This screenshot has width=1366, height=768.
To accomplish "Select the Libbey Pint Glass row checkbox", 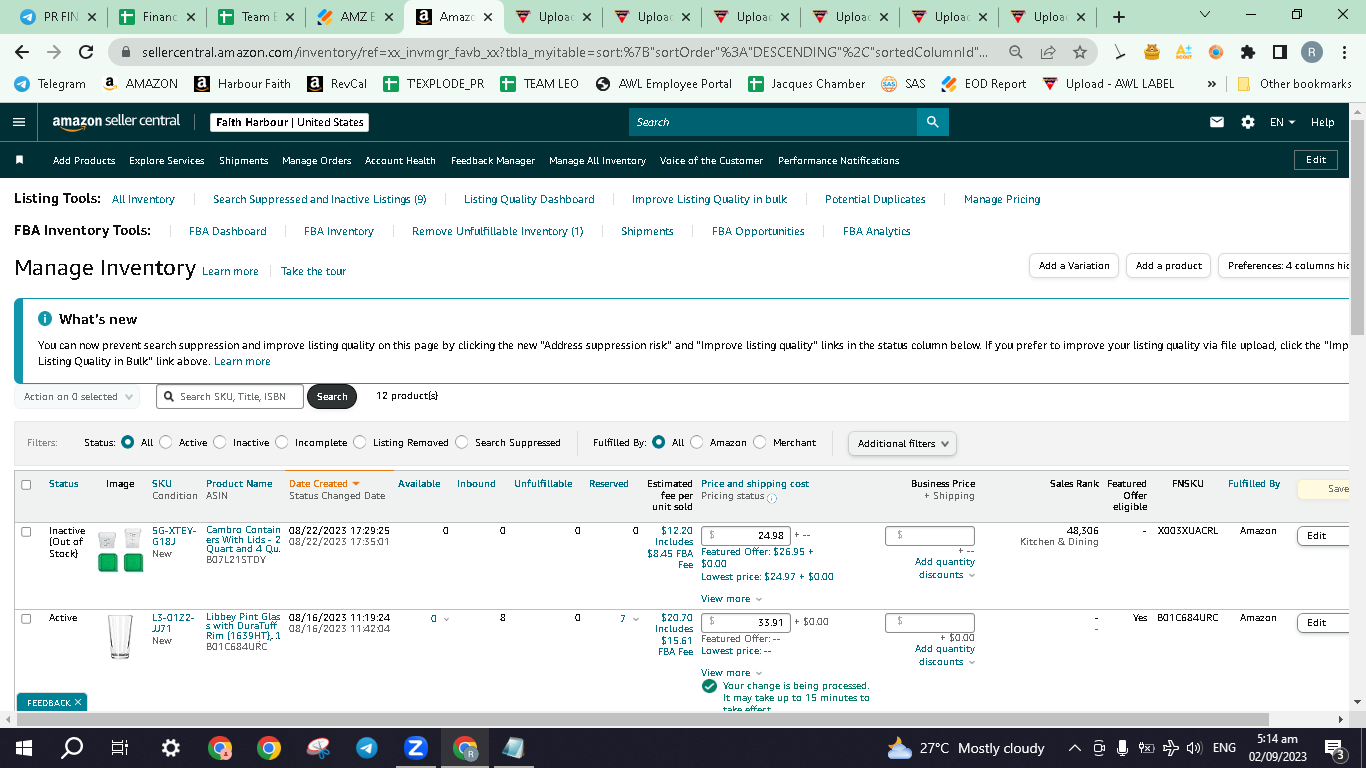I will click(26, 619).
